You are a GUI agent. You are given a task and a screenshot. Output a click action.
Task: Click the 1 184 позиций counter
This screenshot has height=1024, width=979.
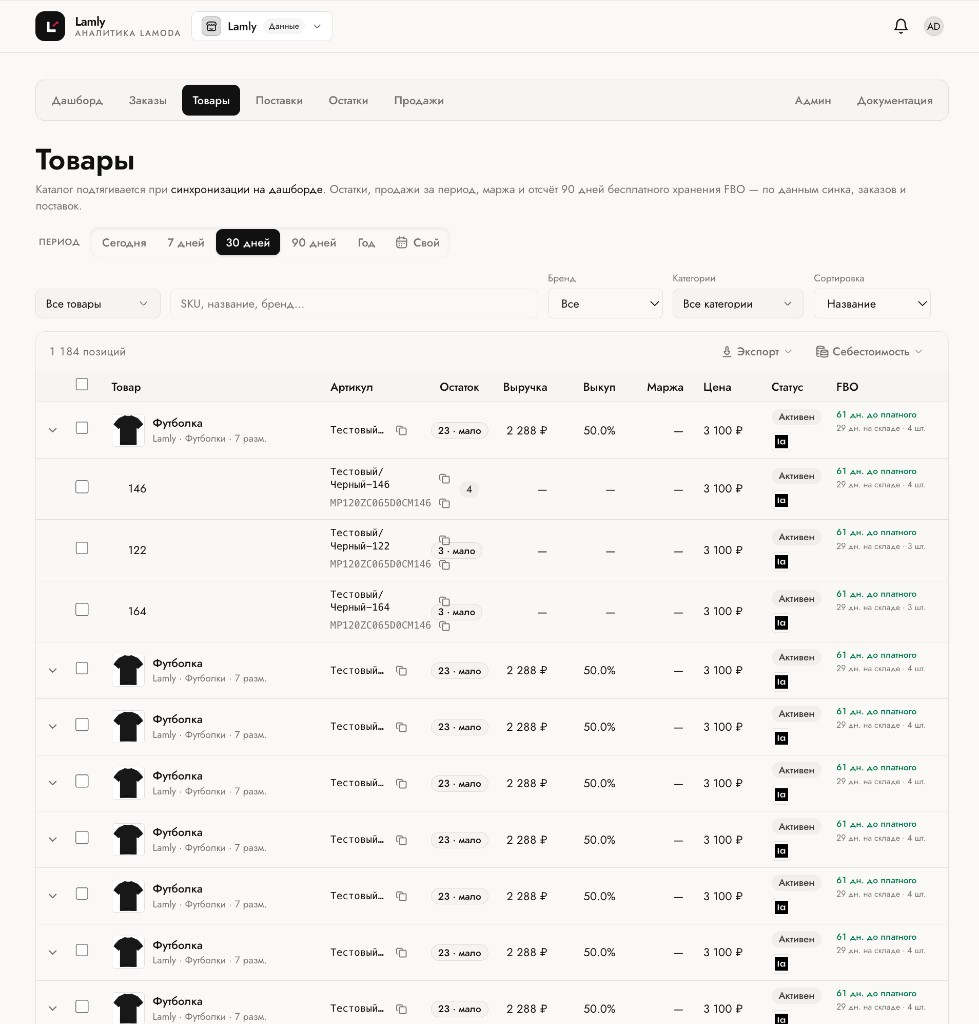(88, 351)
